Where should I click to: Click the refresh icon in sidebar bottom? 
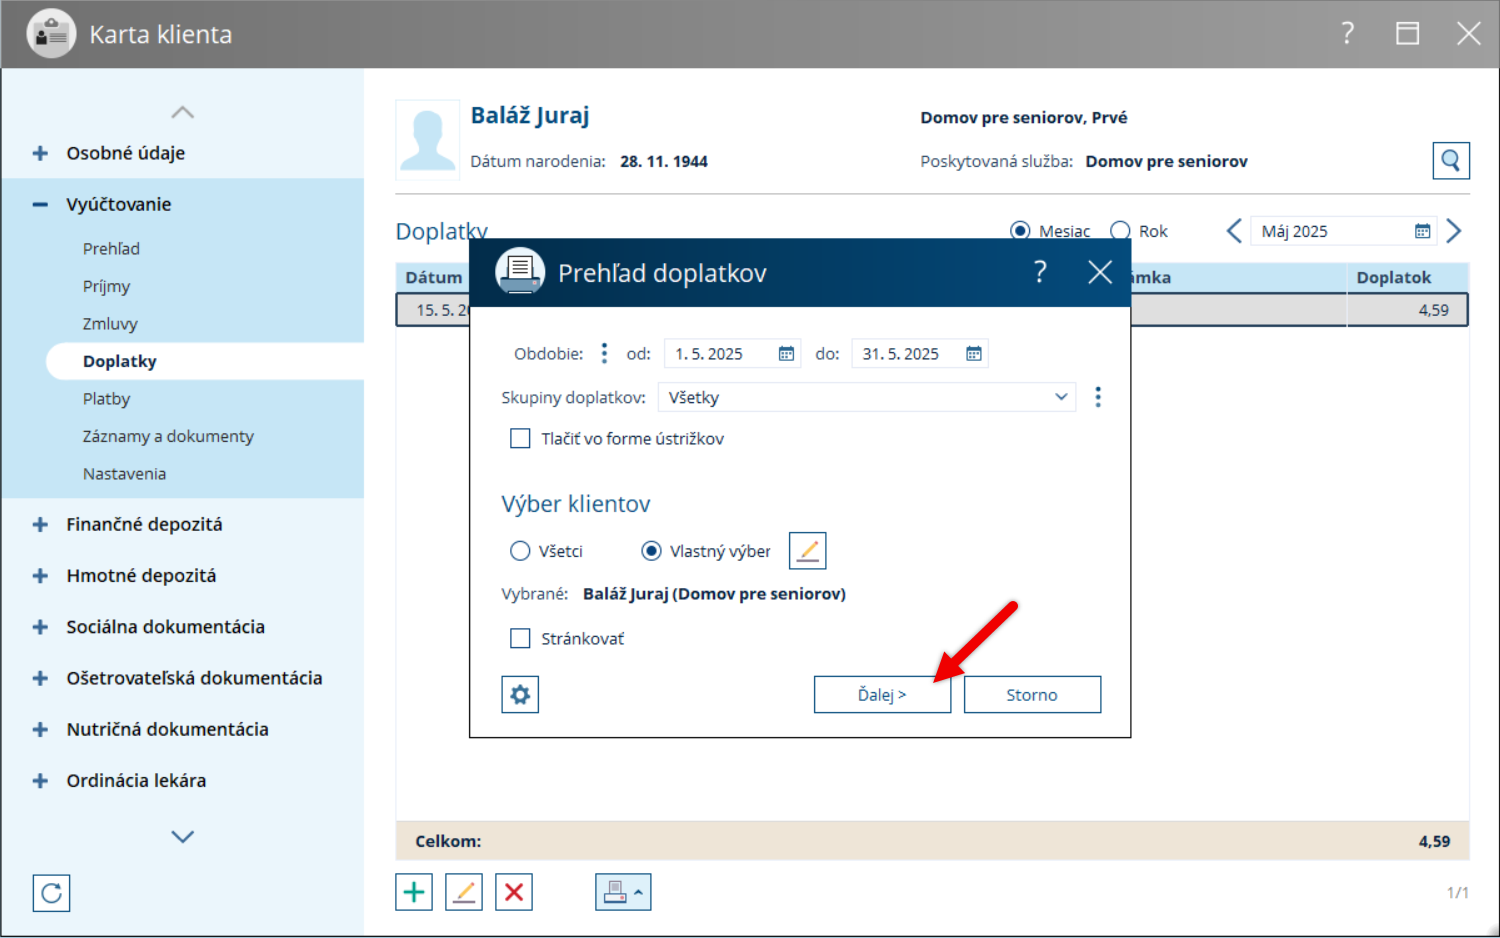pyautogui.click(x=51, y=893)
